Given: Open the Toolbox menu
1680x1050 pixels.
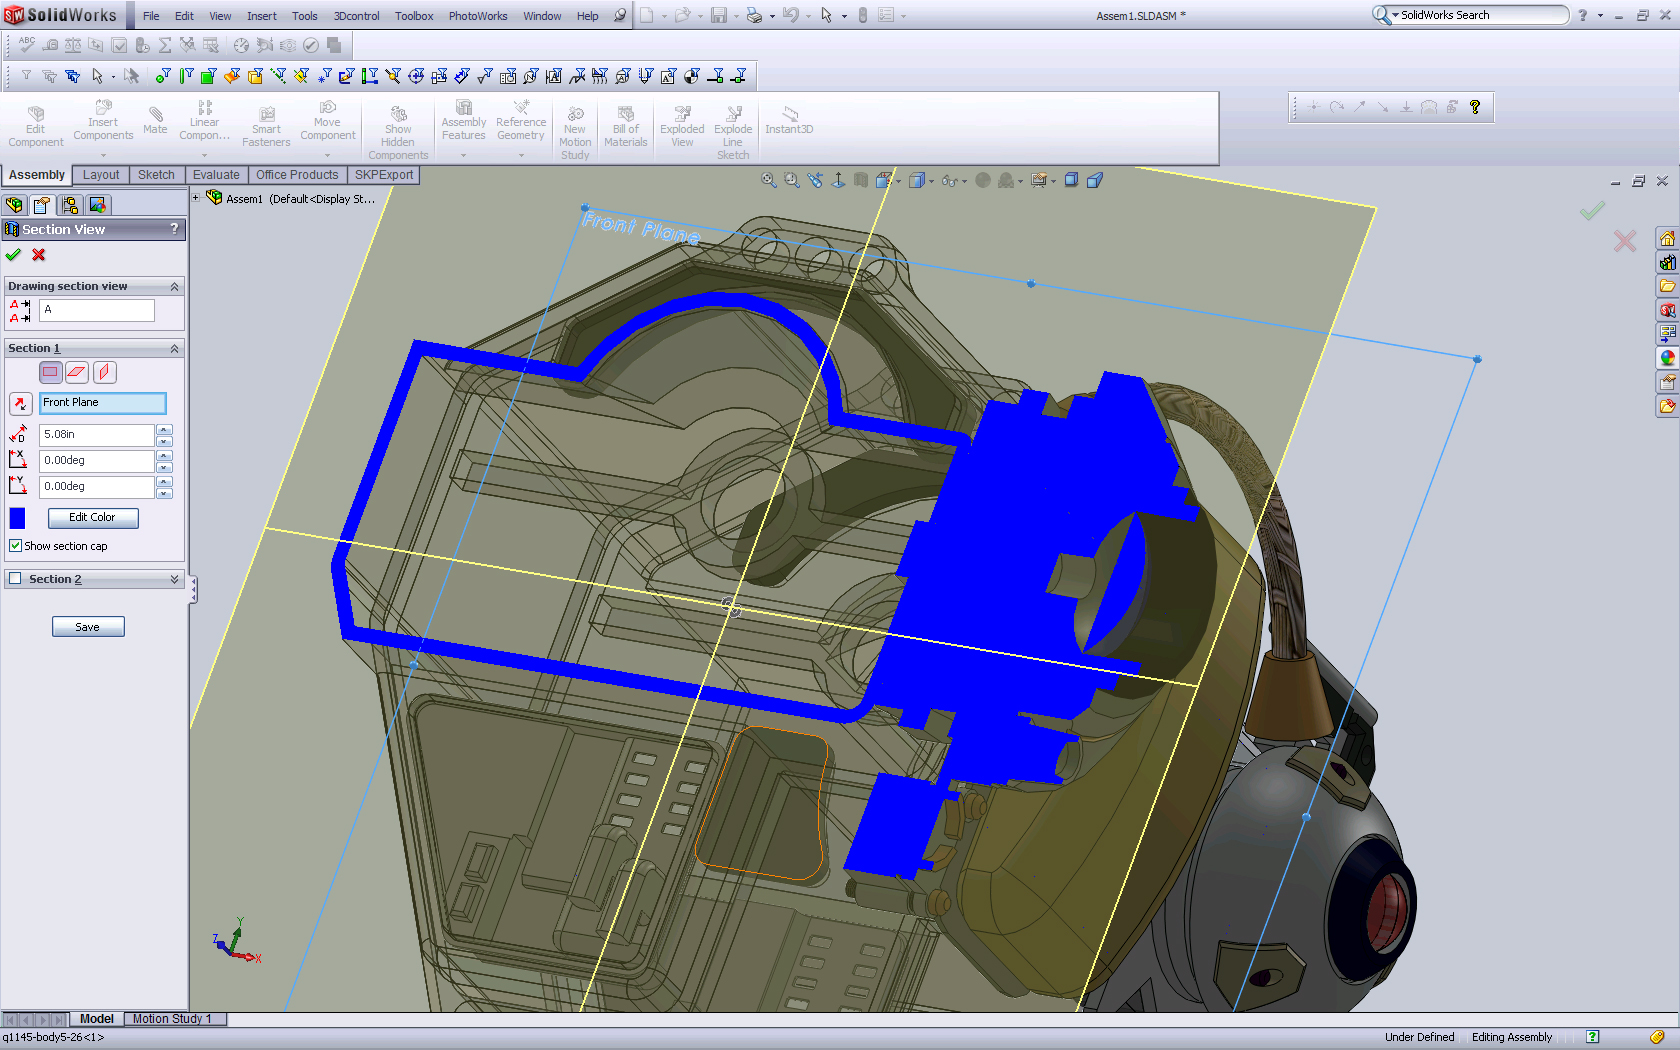Looking at the screenshot, I should click(x=414, y=16).
